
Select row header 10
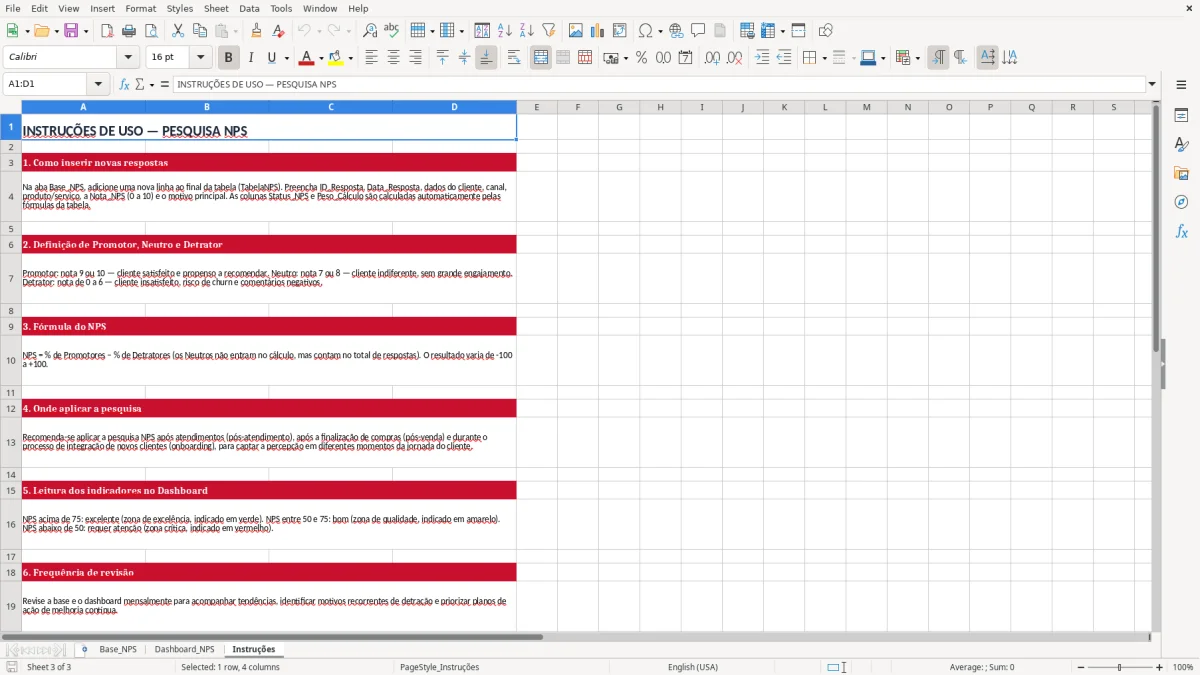click(x=11, y=360)
